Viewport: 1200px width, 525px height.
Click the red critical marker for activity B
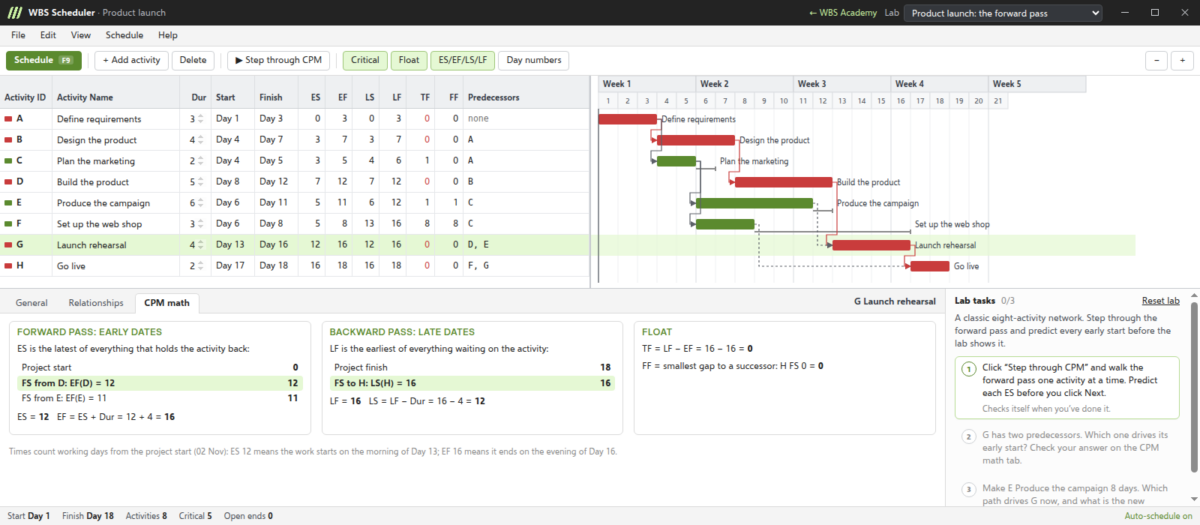tap(9, 140)
